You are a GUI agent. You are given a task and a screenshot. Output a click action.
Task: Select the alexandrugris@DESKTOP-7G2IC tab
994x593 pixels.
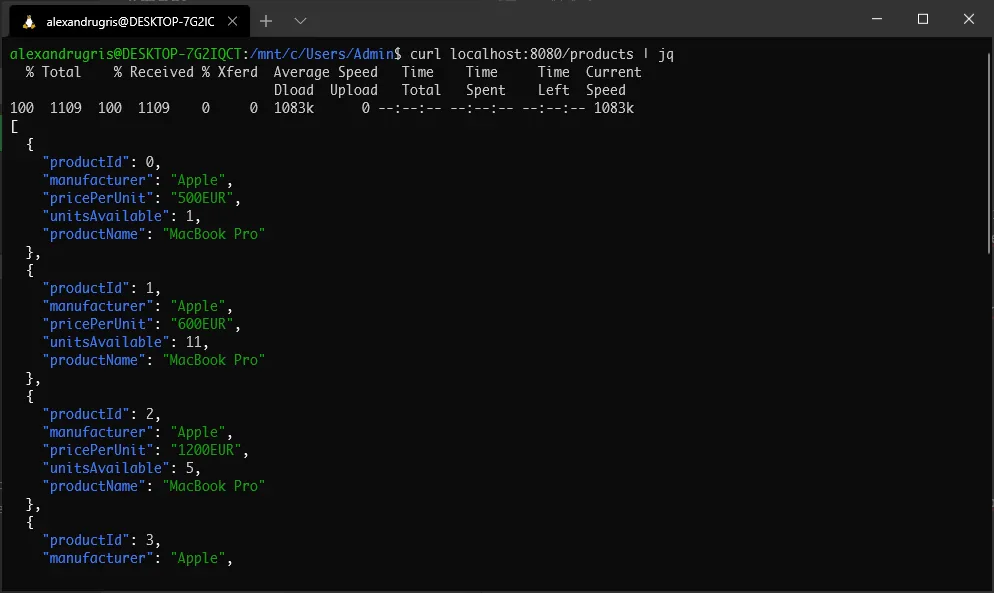coord(130,22)
